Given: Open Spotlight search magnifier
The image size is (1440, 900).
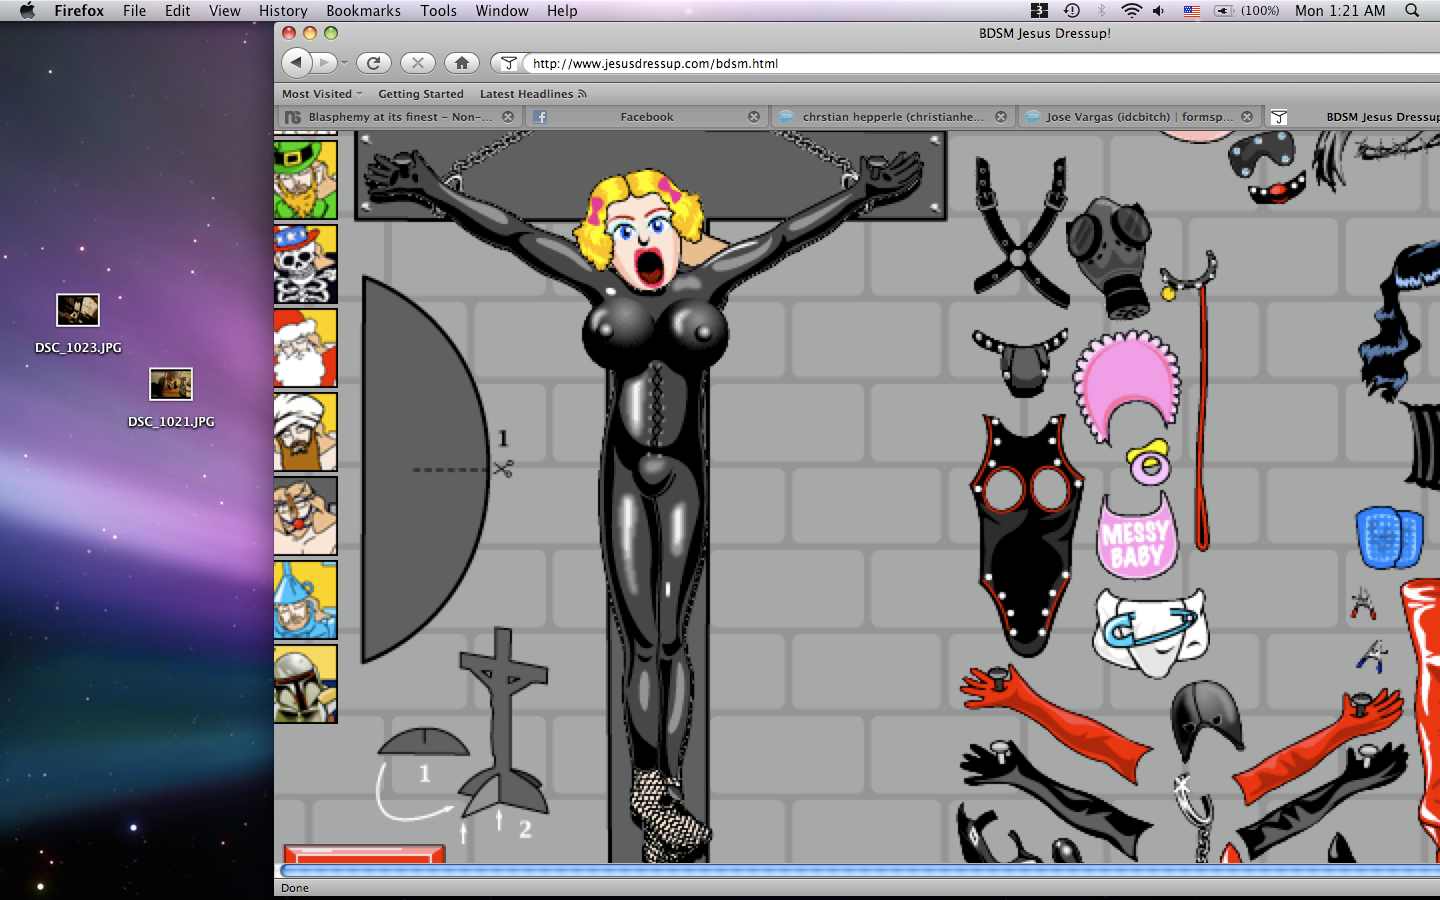Looking at the screenshot, I should click(x=1412, y=10).
